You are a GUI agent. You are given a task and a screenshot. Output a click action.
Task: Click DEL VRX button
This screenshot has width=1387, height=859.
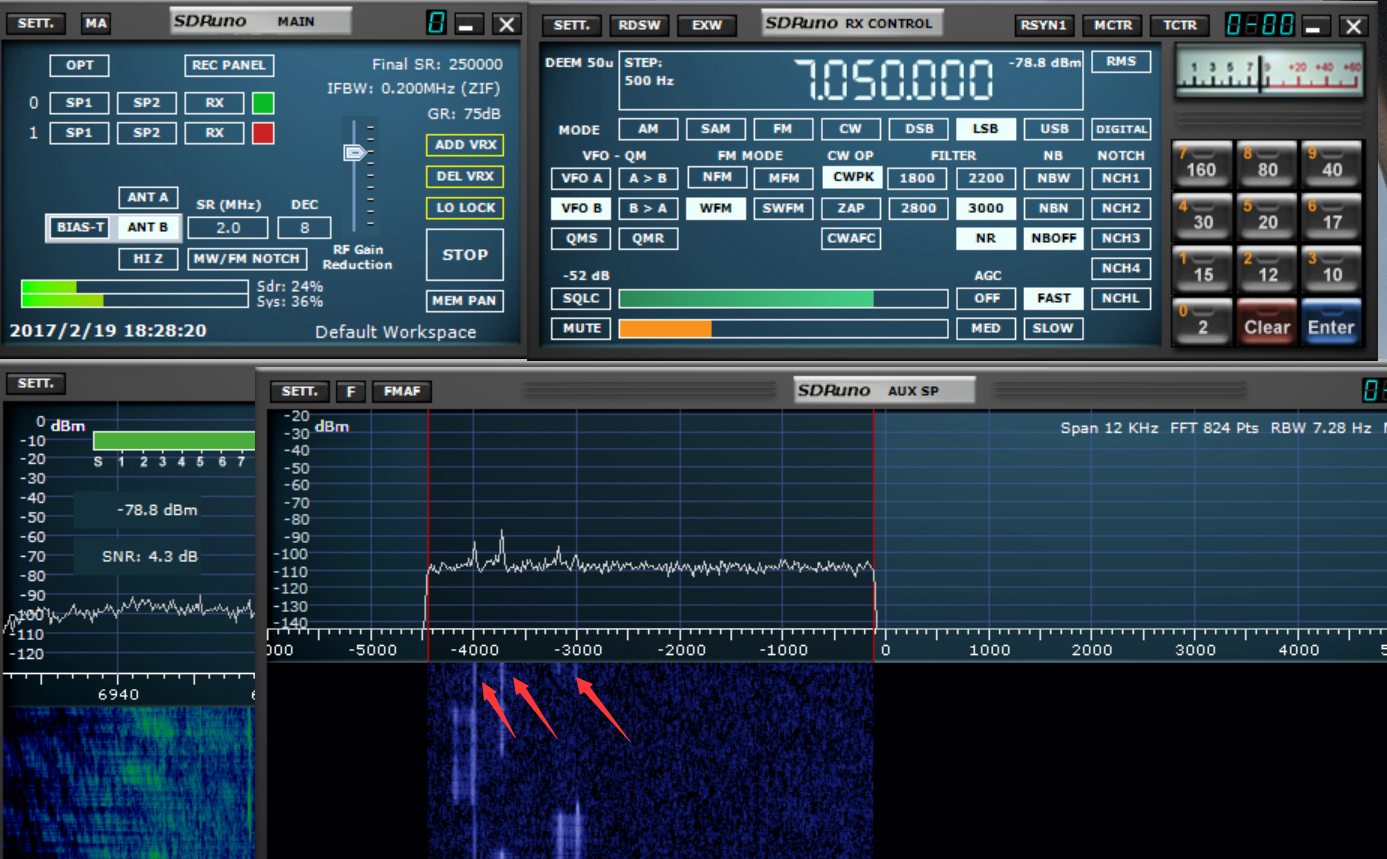pos(465,176)
